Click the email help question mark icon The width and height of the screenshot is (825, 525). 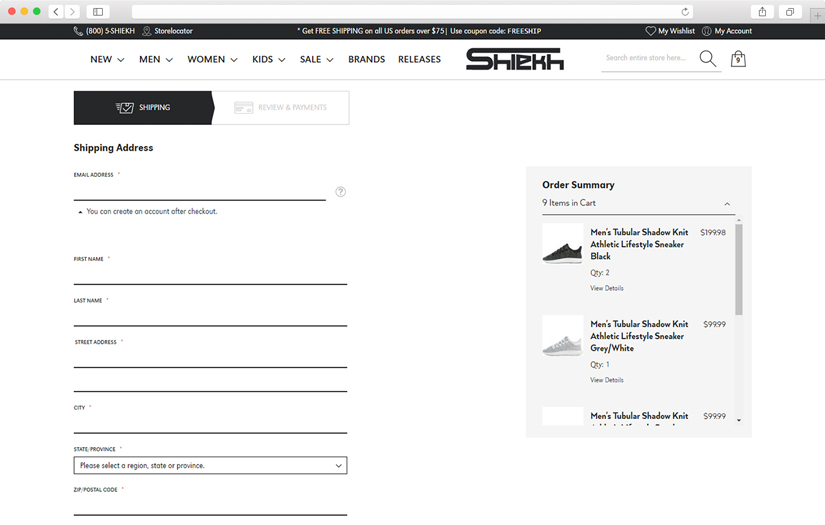coord(341,191)
